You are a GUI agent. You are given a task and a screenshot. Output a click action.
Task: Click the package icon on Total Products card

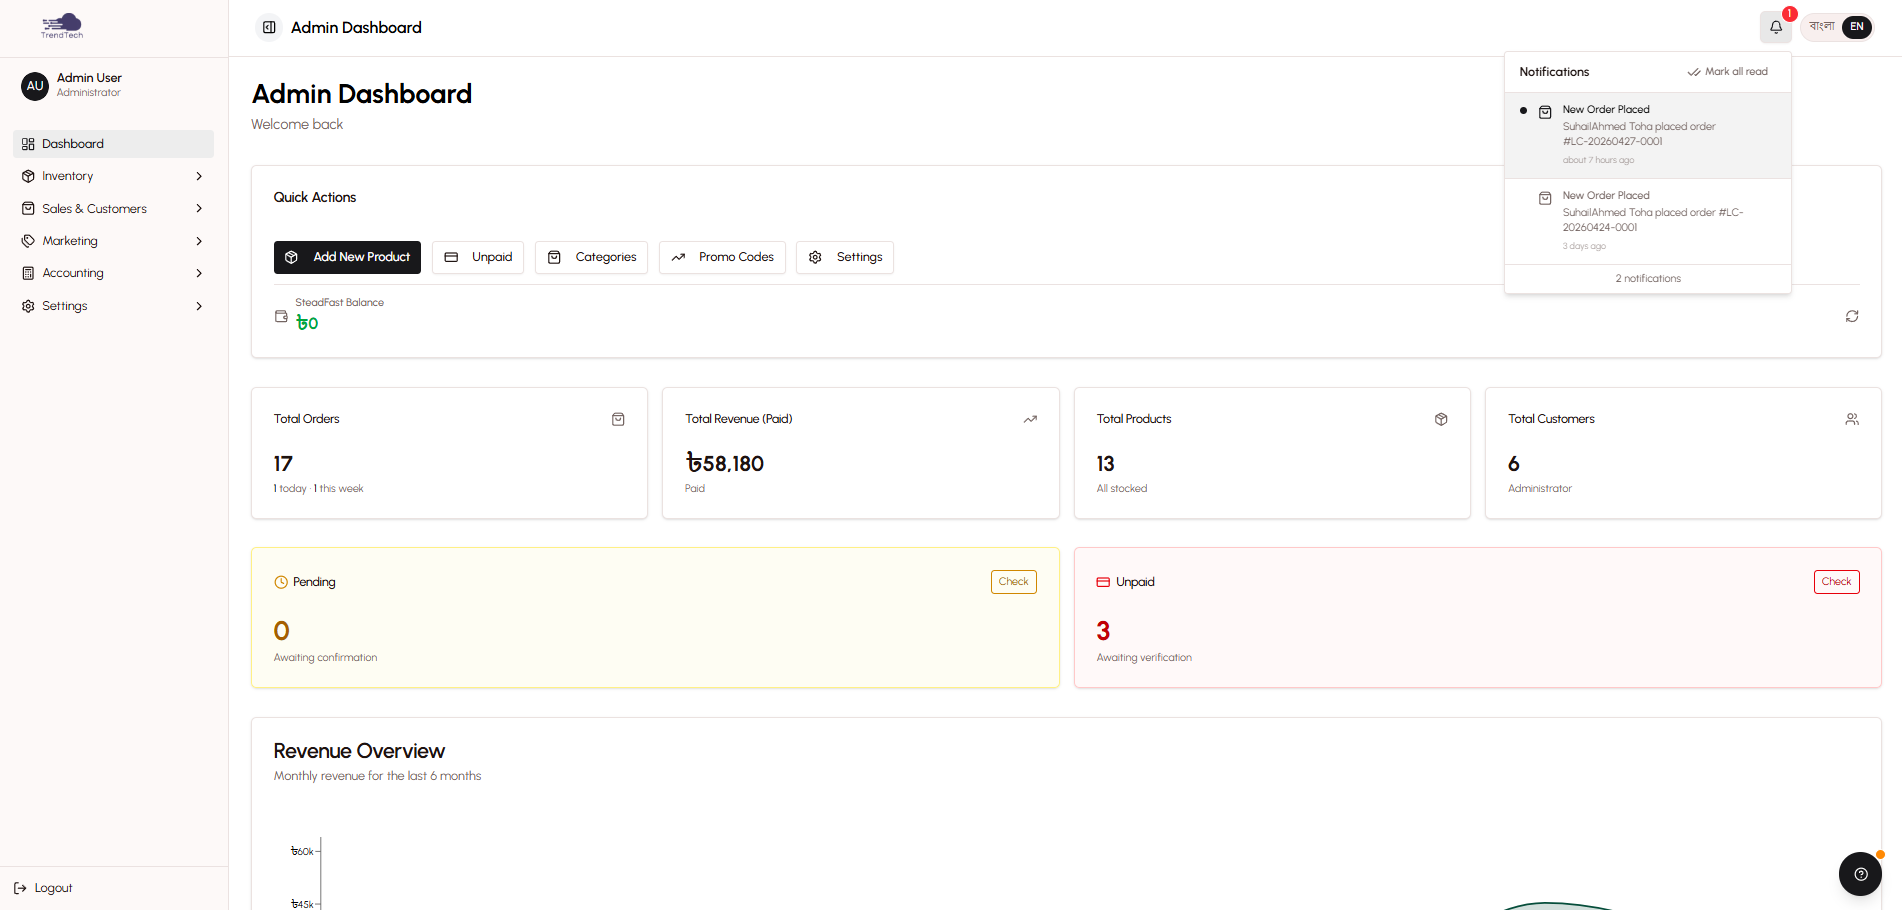1441,419
